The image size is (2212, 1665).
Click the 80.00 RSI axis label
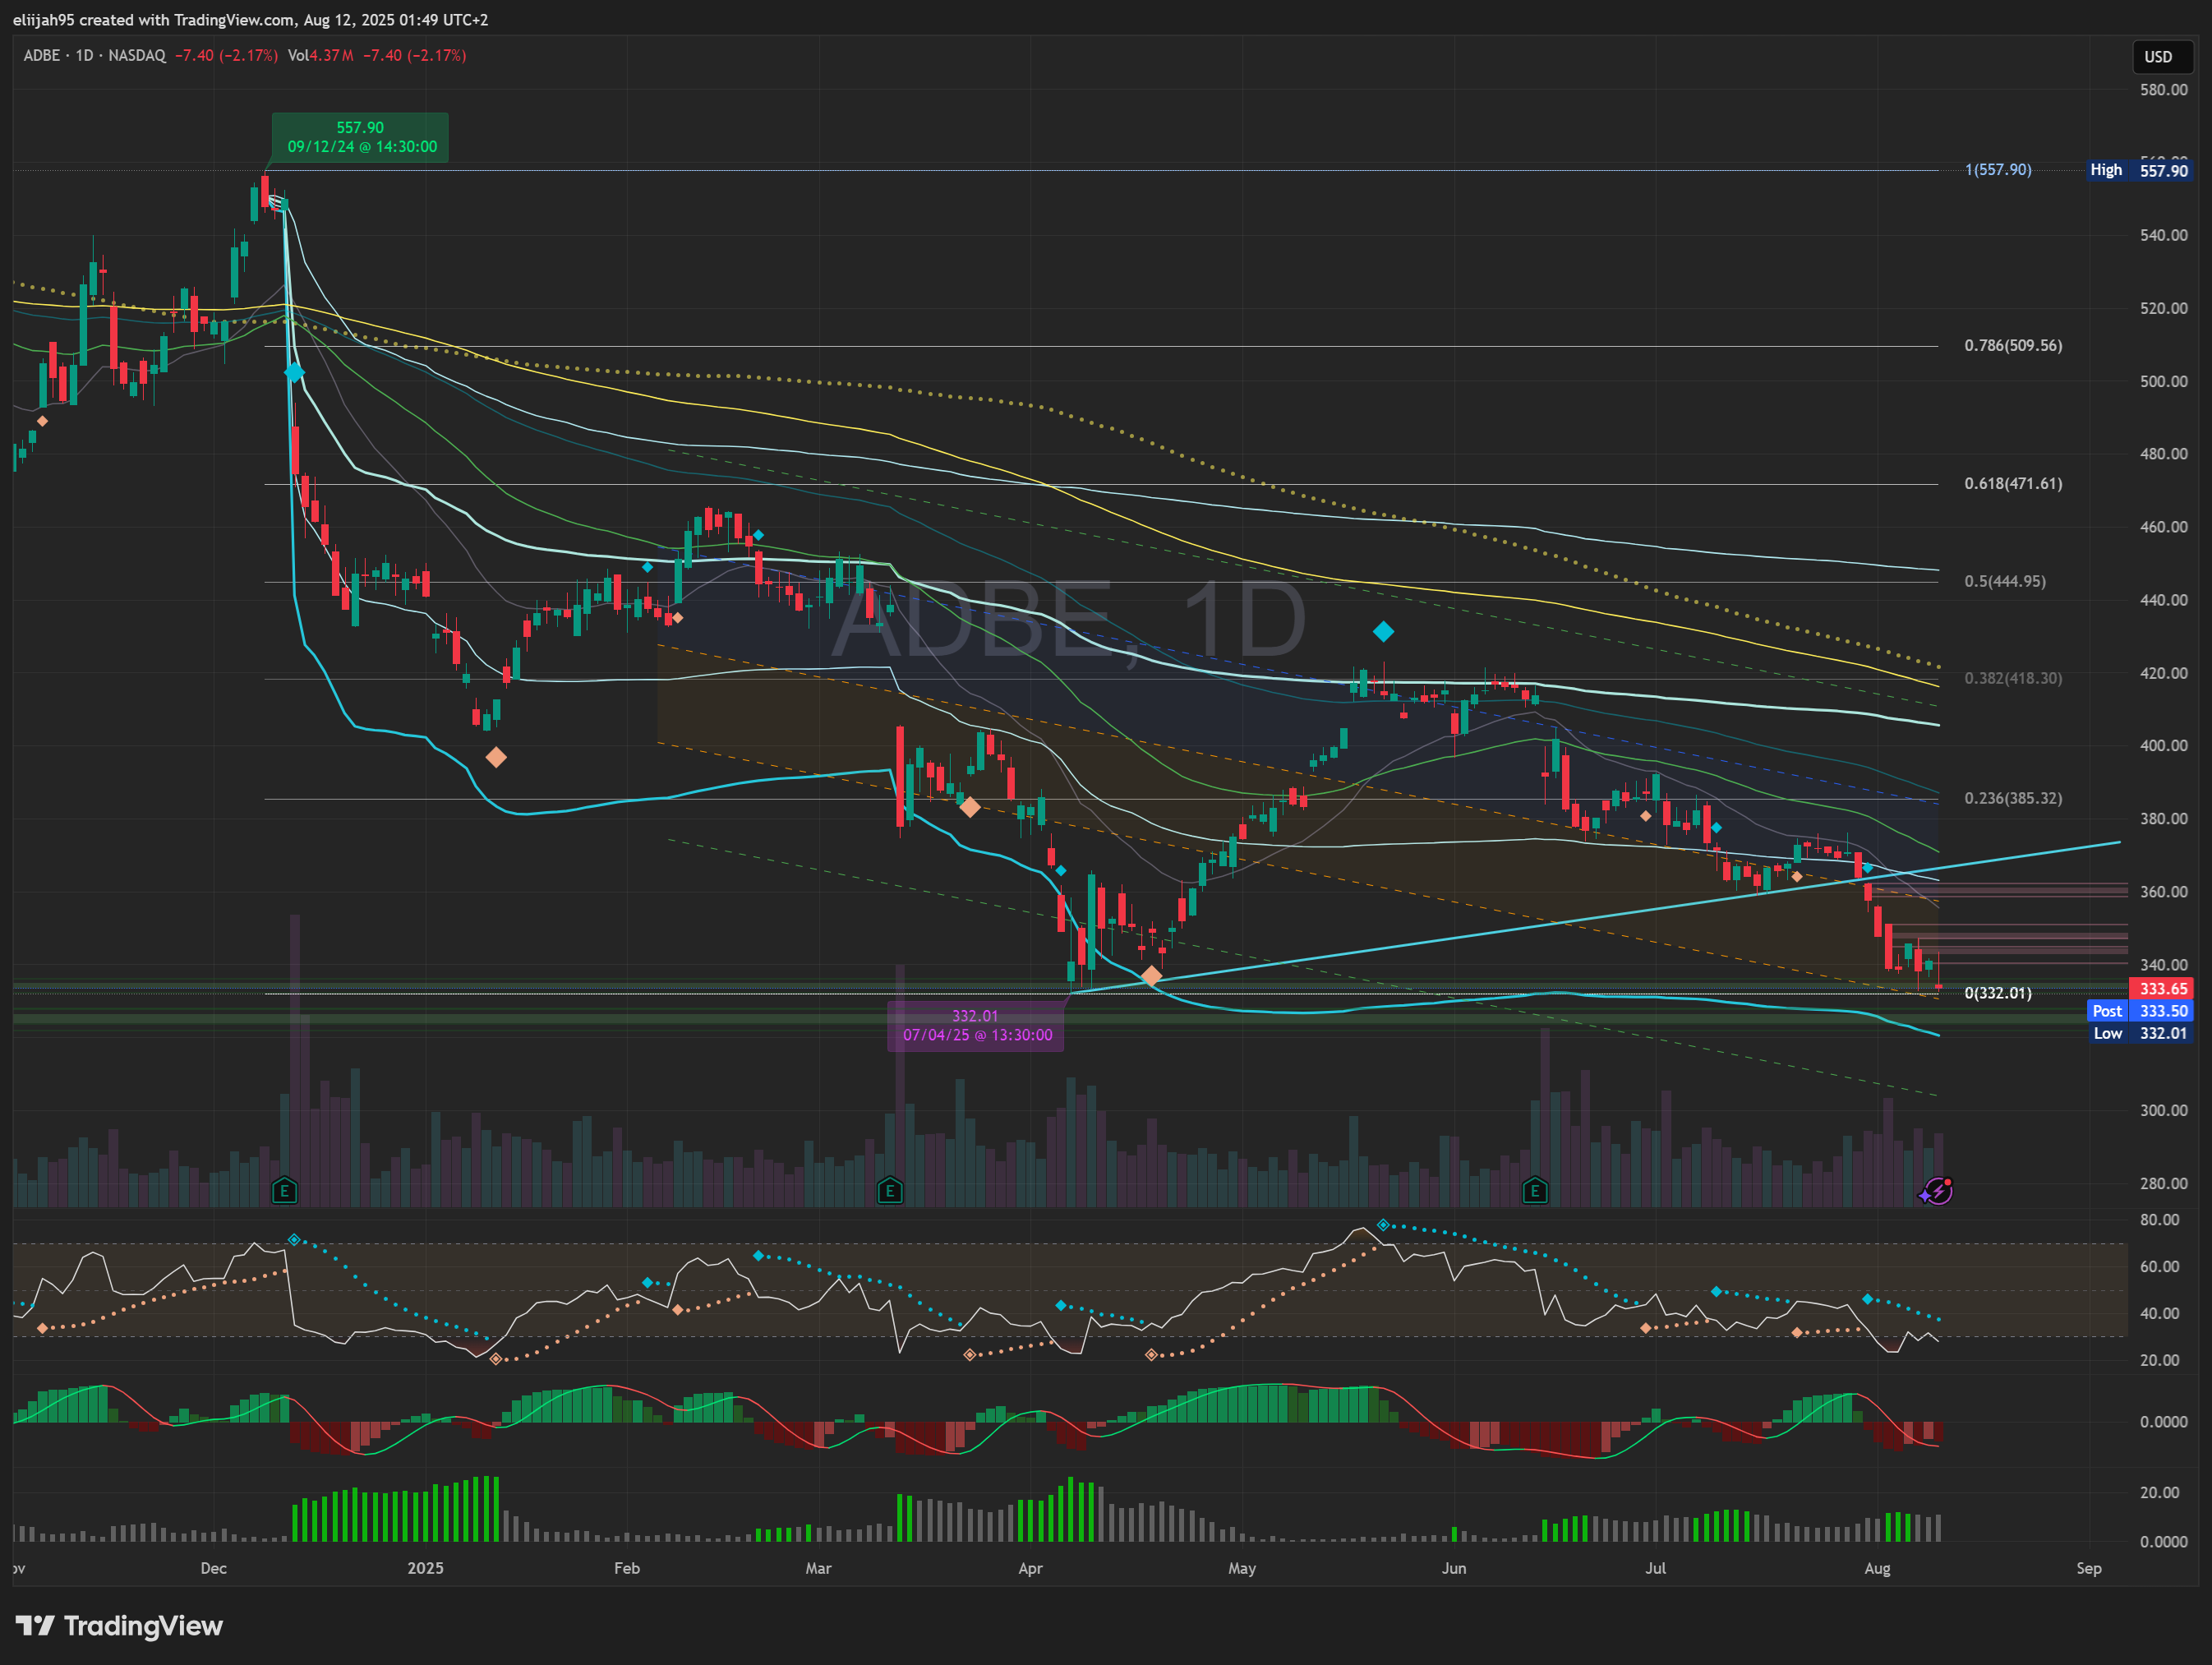(2159, 1219)
